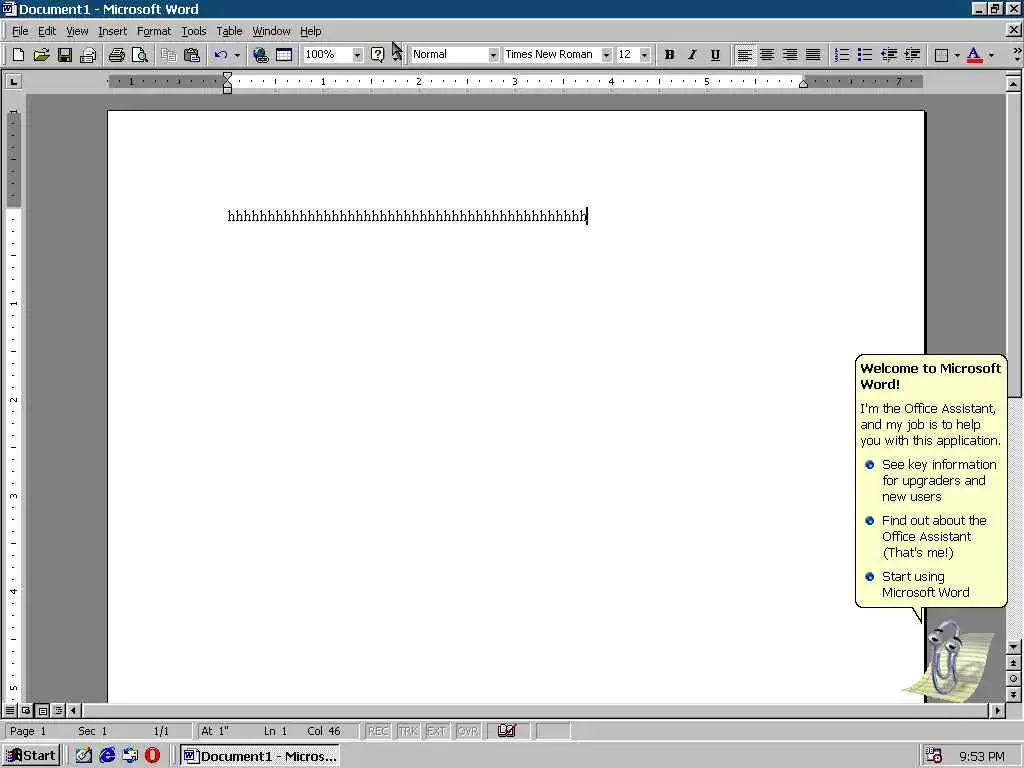The height and width of the screenshot is (768, 1024).
Task: Open the Tables and Borders toolbar icon
Action: coord(283,55)
